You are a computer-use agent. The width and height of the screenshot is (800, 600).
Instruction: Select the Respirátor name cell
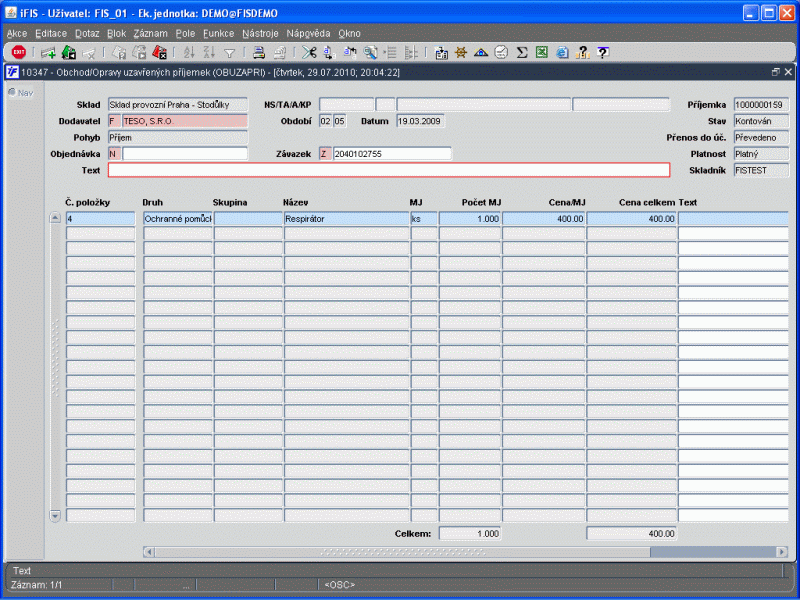(345, 218)
